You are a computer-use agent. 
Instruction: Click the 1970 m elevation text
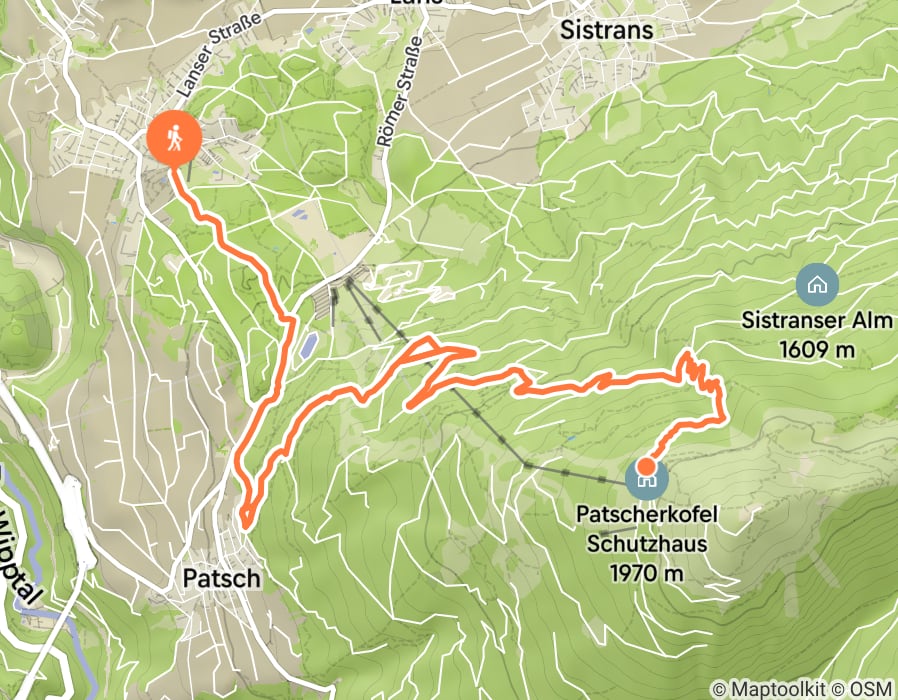pos(647,573)
